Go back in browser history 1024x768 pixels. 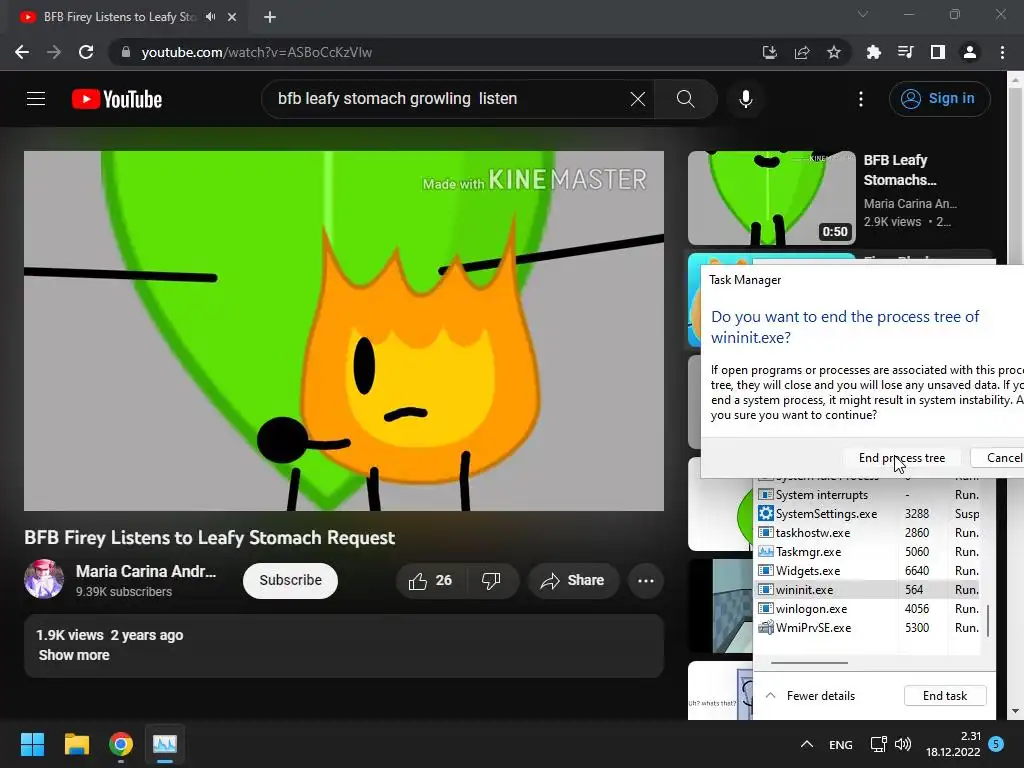pyautogui.click(x=22, y=52)
